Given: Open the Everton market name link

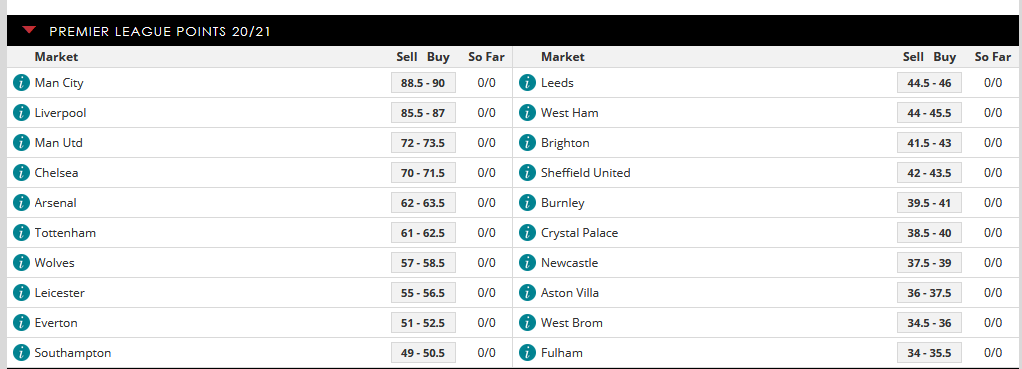Looking at the screenshot, I should point(56,323).
